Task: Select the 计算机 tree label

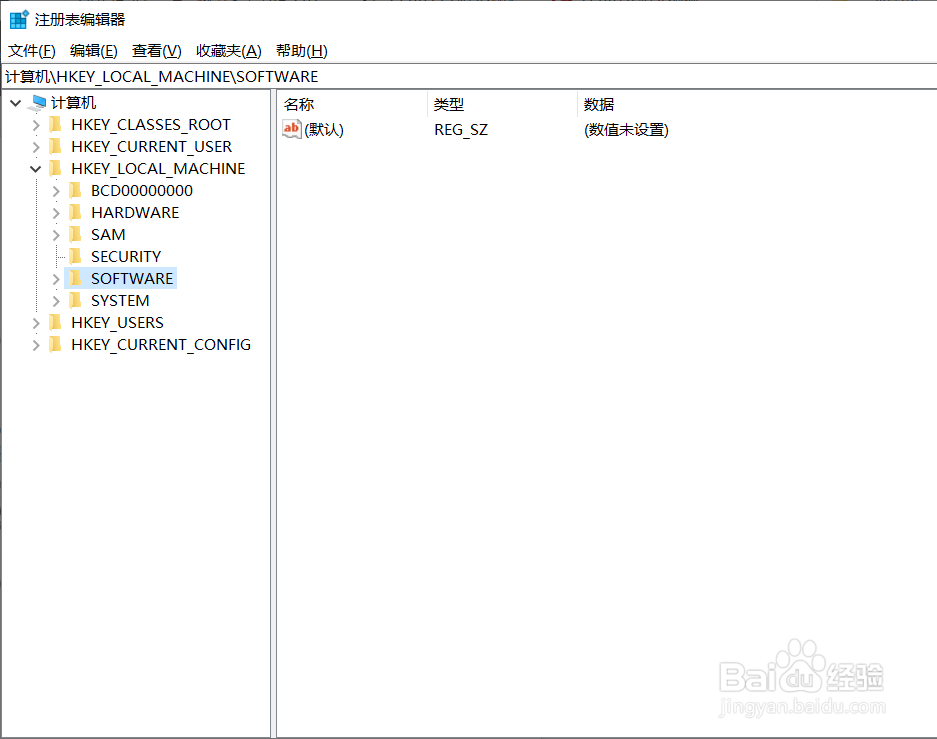Action: click(x=74, y=103)
